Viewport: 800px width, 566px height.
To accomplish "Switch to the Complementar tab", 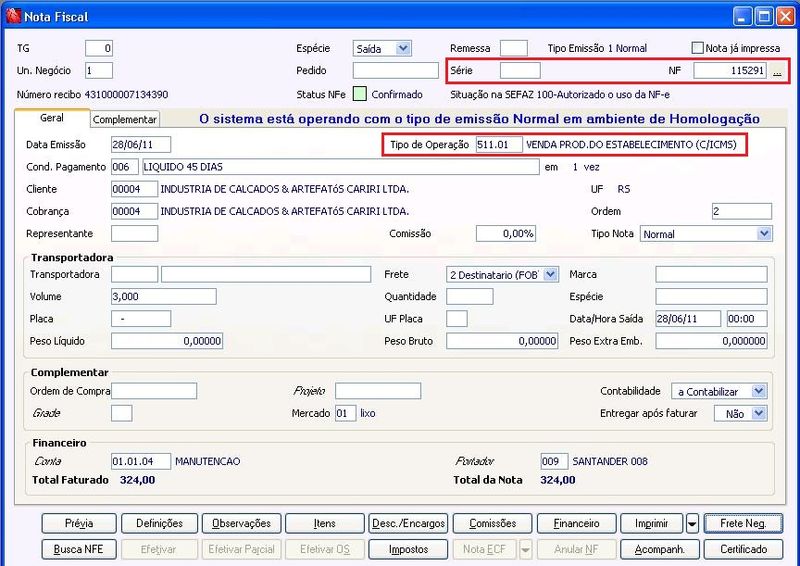I will click(x=124, y=119).
